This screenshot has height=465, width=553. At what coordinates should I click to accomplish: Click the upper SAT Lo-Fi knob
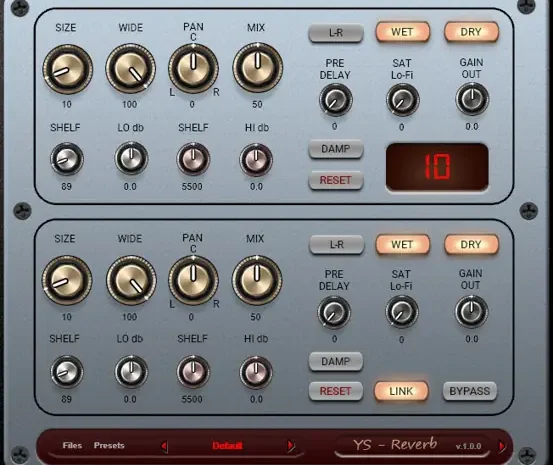(402, 100)
